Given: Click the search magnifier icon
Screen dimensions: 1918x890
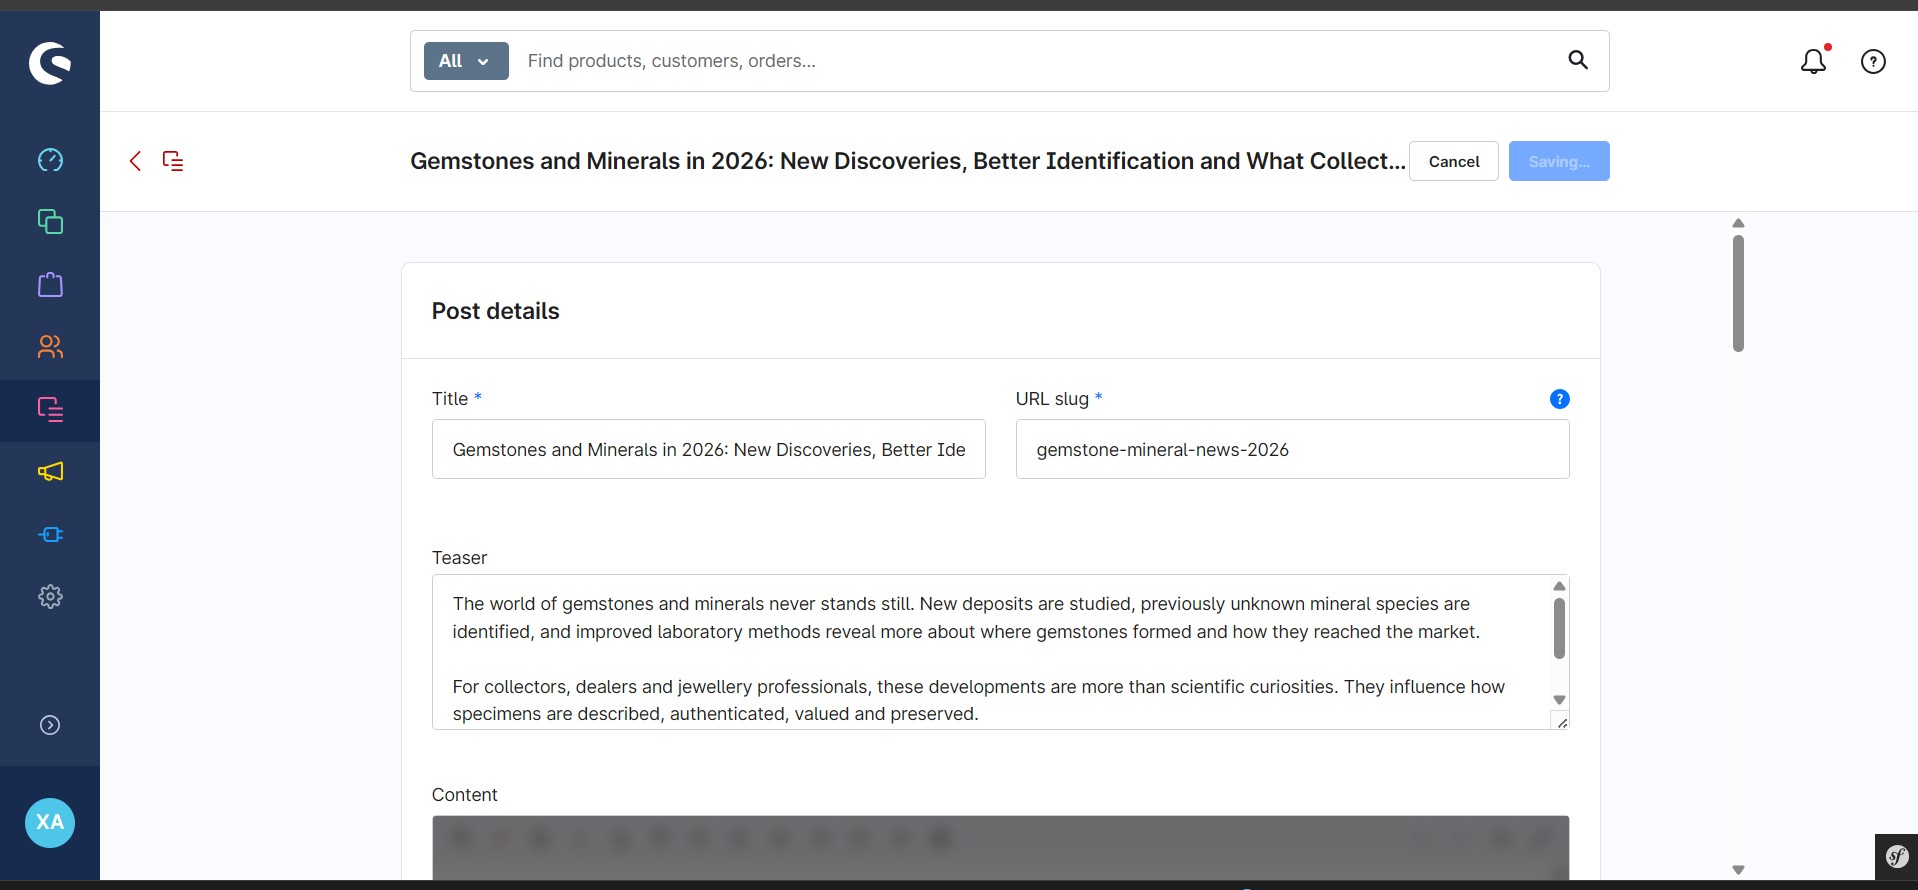Looking at the screenshot, I should (x=1578, y=60).
